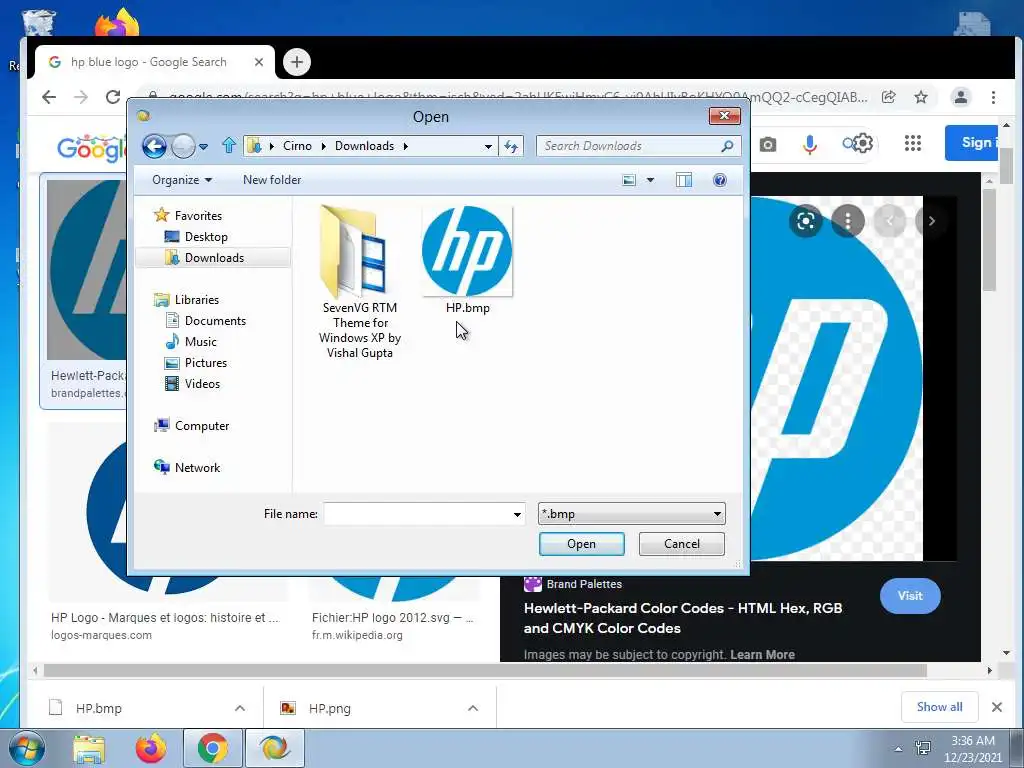The width and height of the screenshot is (1024, 768).
Task: Open the HP.png download item
Action: (x=330, y=708)
